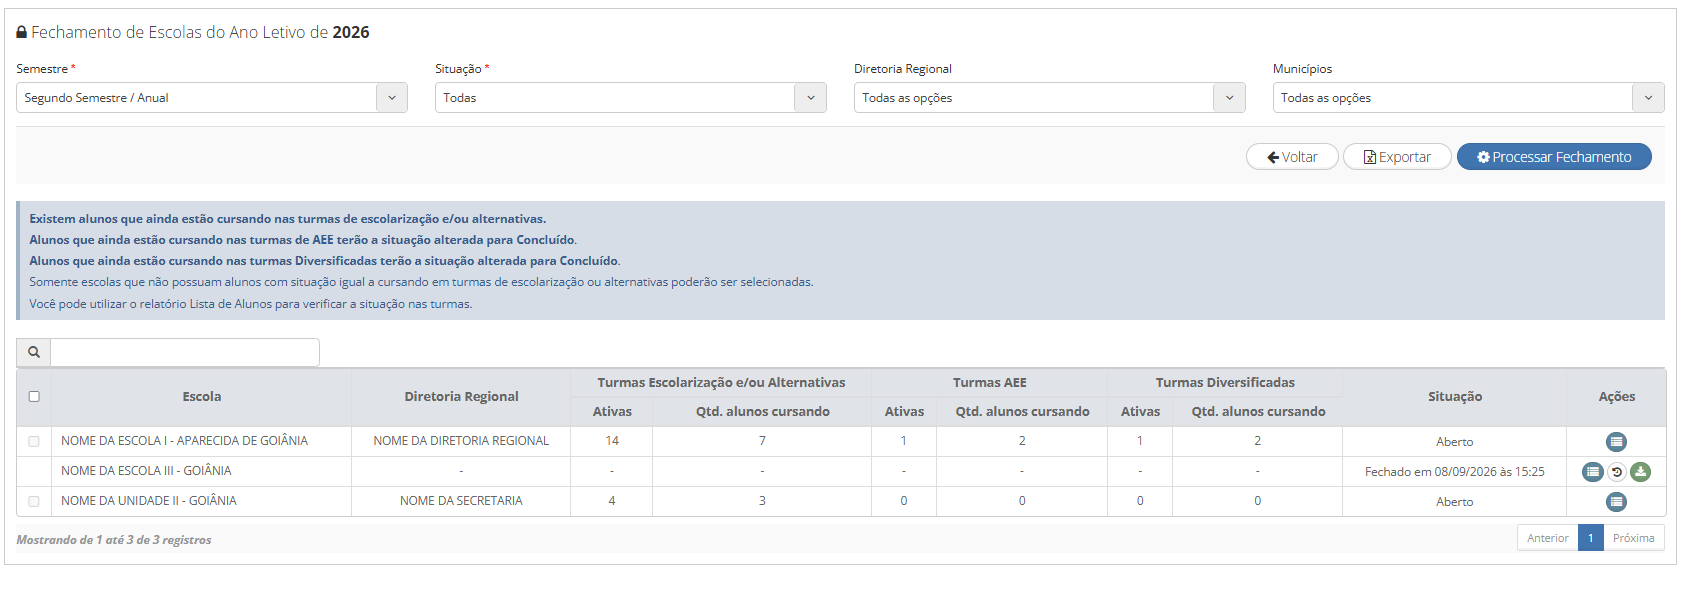Click the Próxima pagination item

(x=1634, y=538)
